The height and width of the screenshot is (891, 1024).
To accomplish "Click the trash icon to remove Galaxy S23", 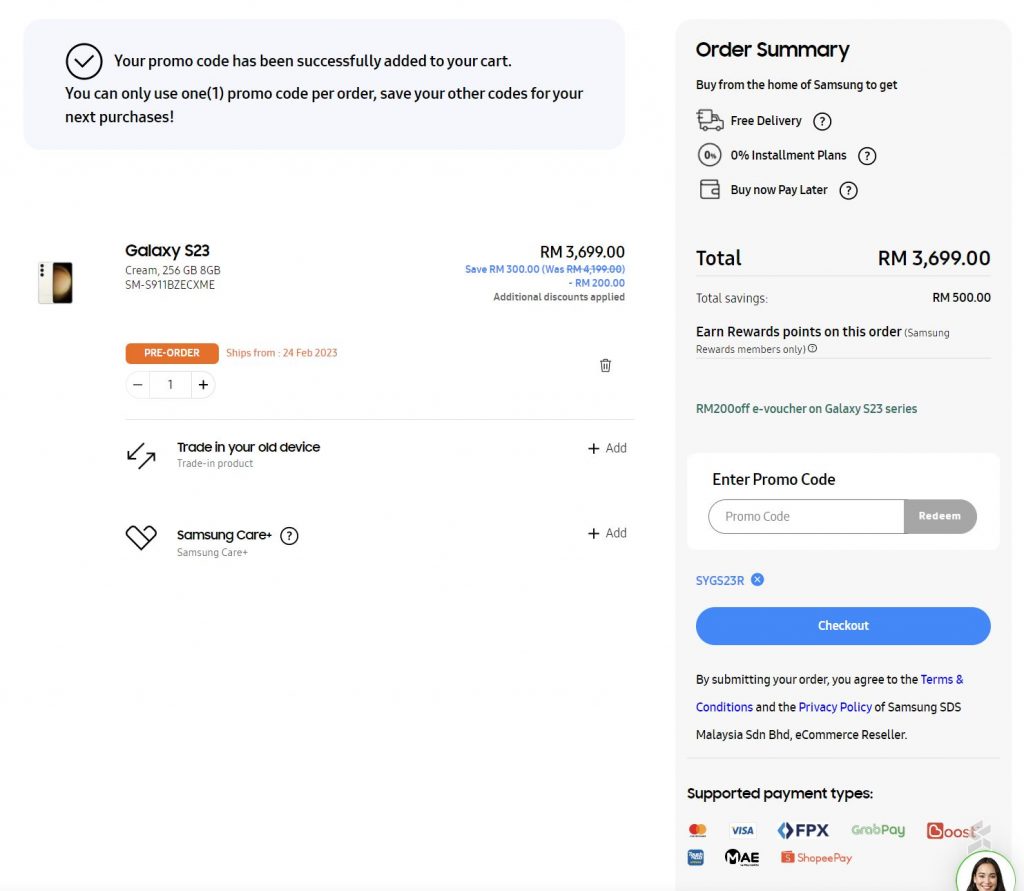I will 605,366.
